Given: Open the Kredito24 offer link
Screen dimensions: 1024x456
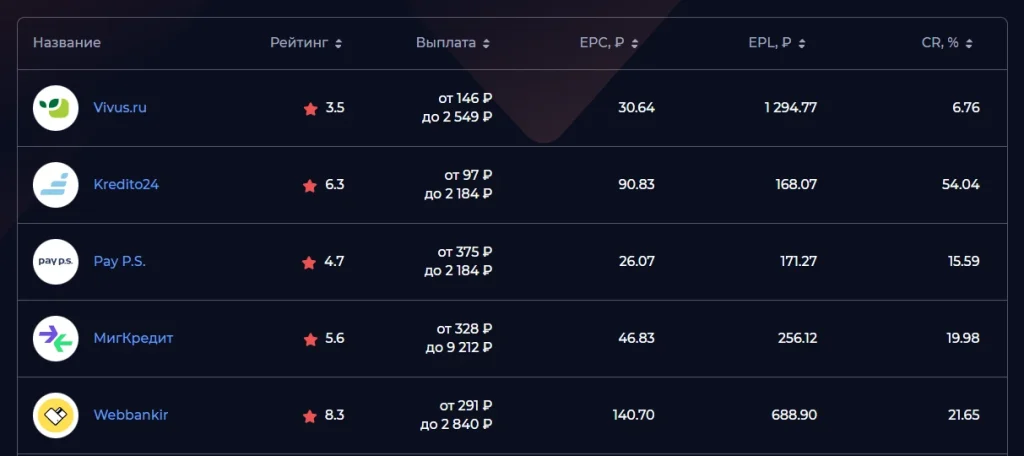Looking at the screenshot, I should [126, 185].
